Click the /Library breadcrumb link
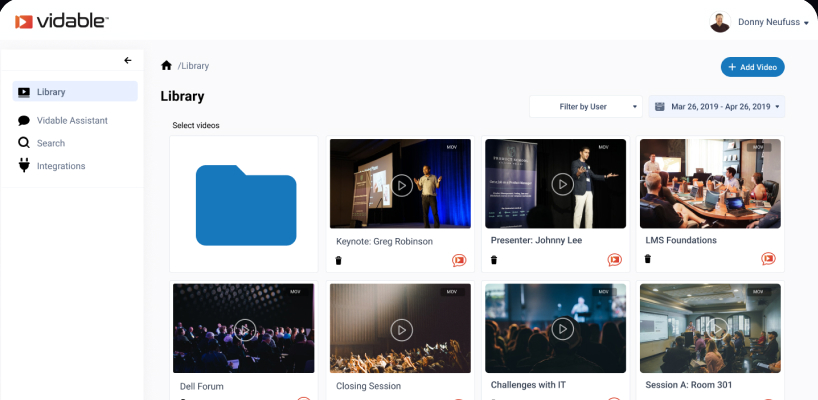The width and height of the screenshot is (818, 400). pos(193,66)
